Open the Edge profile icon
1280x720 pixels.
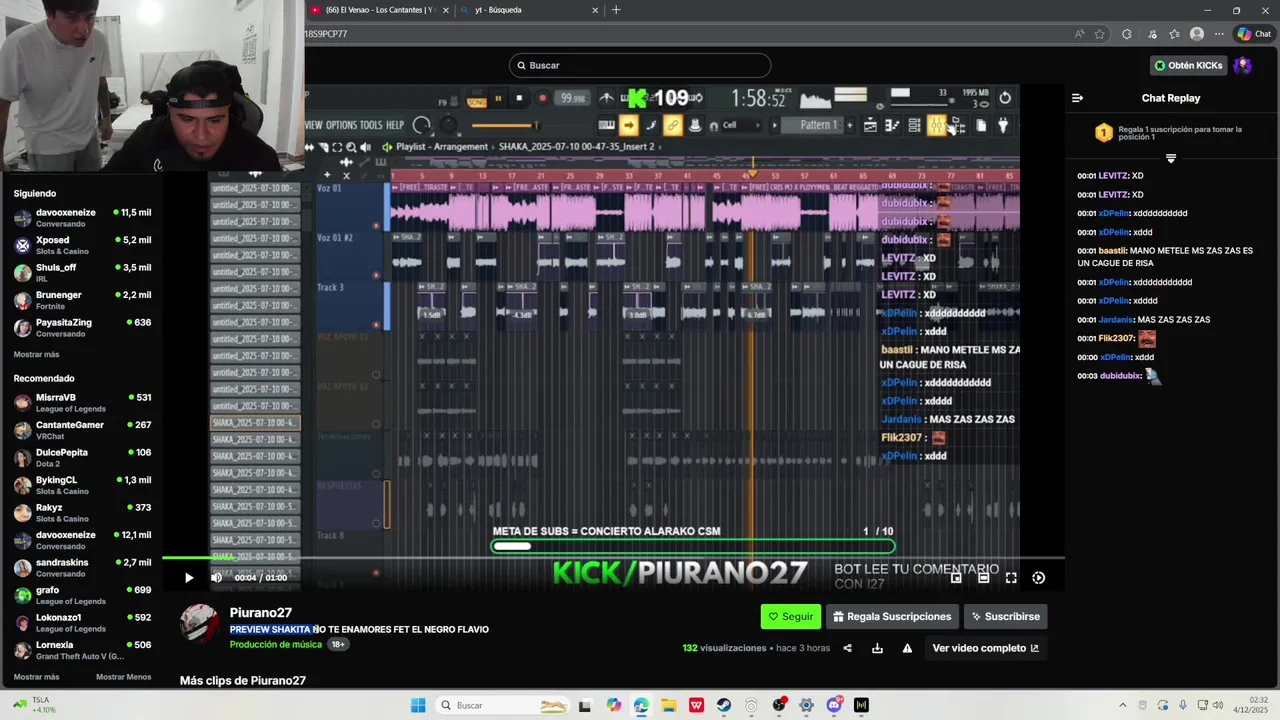coord(1197,34)
